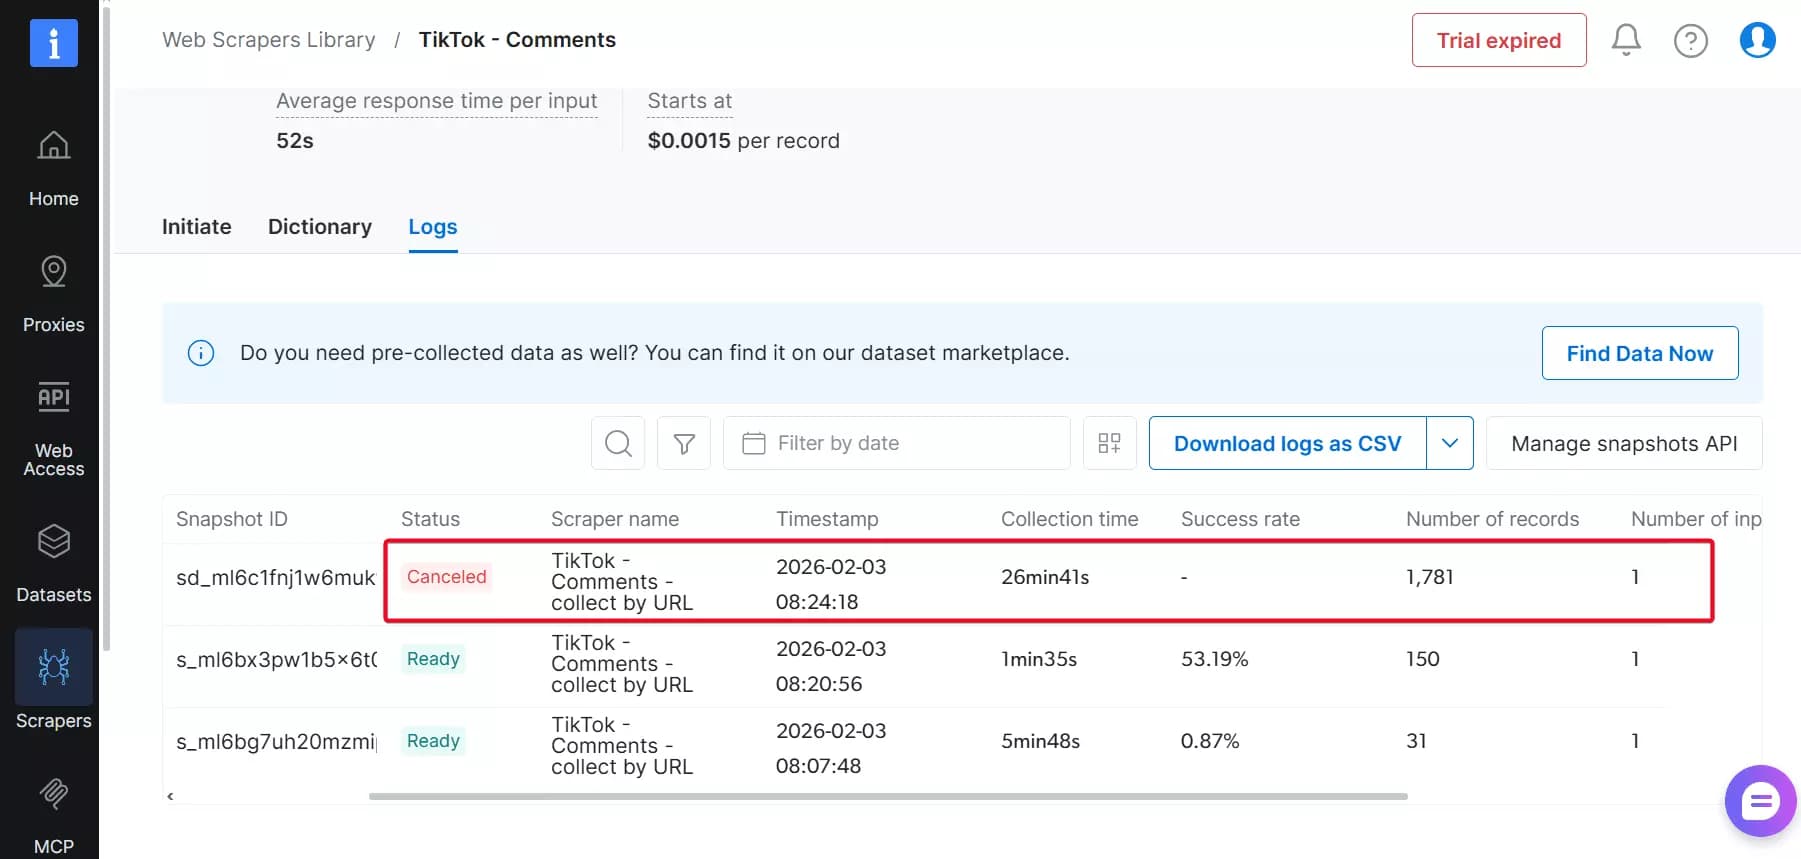The image size is (1801, 859).
Task: Click the 150 records cell
Action: [1423, 659]
